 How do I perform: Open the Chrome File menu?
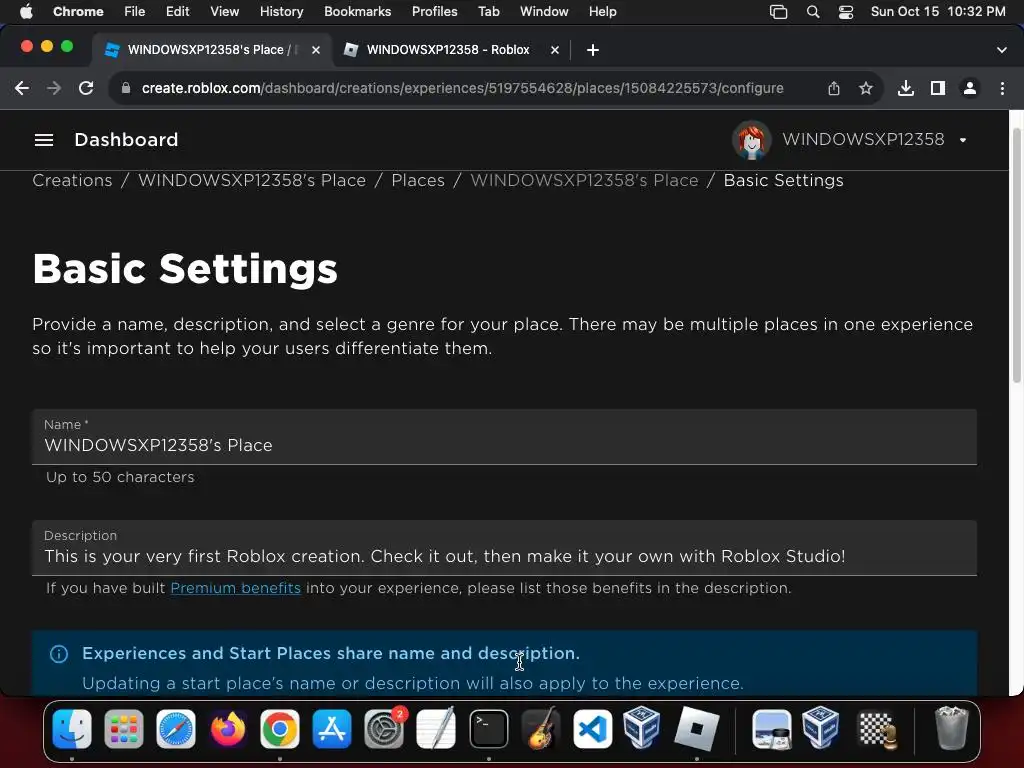coord(135,11)
